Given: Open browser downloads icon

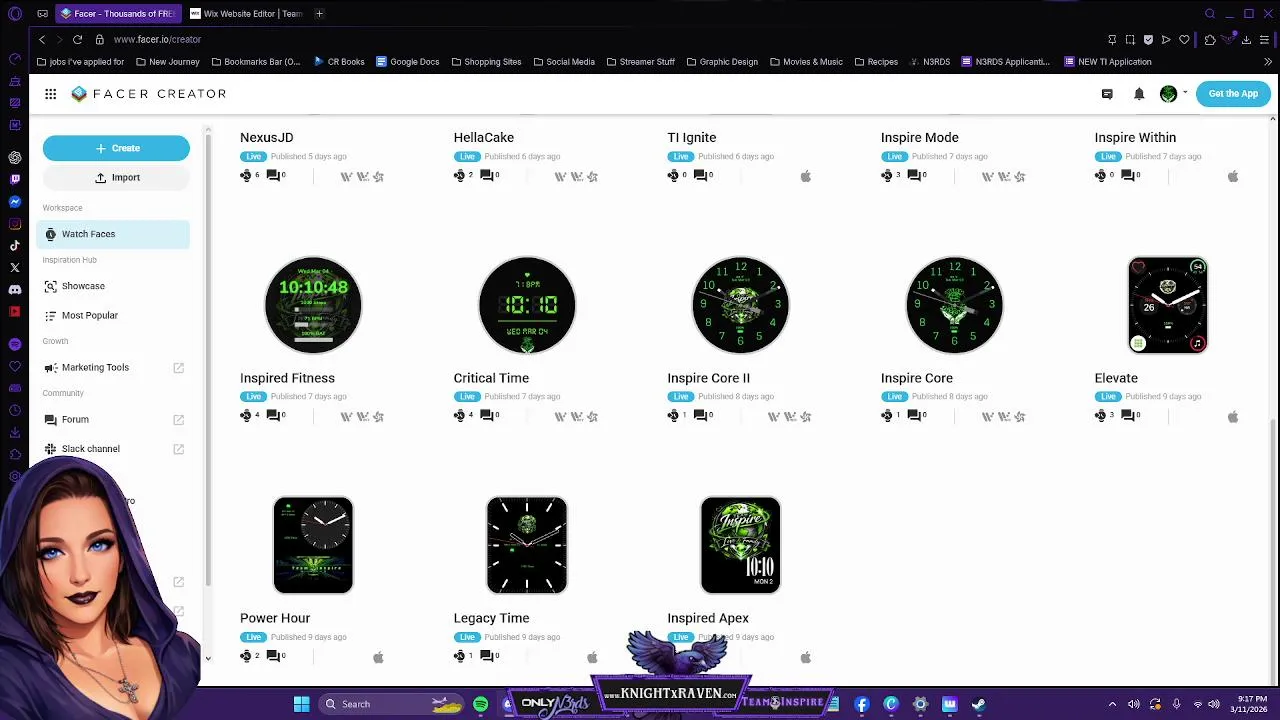Looking at the screenshot, I should 1246,39.
